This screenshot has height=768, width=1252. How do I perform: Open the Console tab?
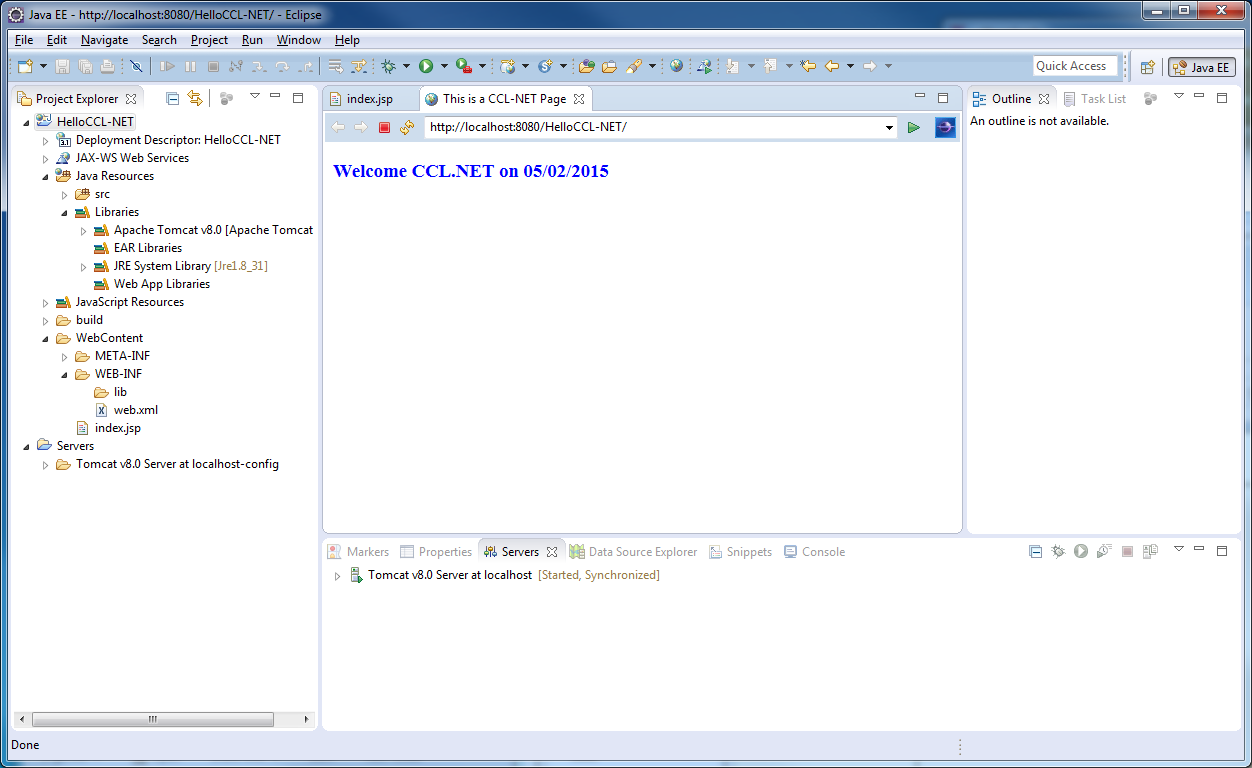point(822,552)
